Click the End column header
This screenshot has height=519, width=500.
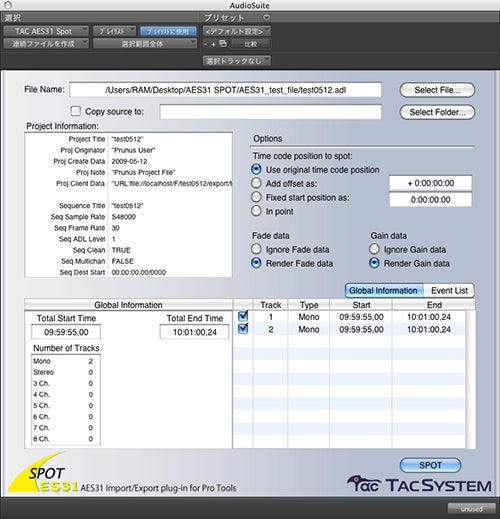434,305
